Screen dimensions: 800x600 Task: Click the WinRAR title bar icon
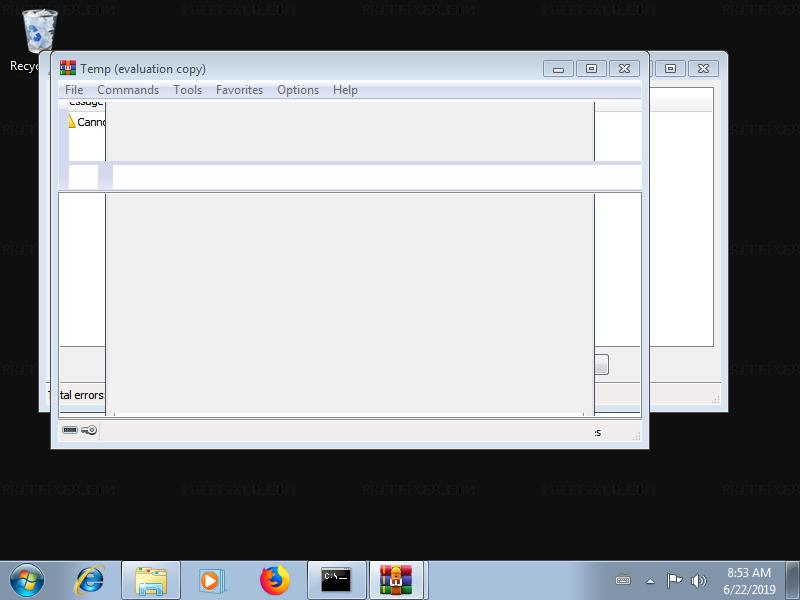coord(68,68)
